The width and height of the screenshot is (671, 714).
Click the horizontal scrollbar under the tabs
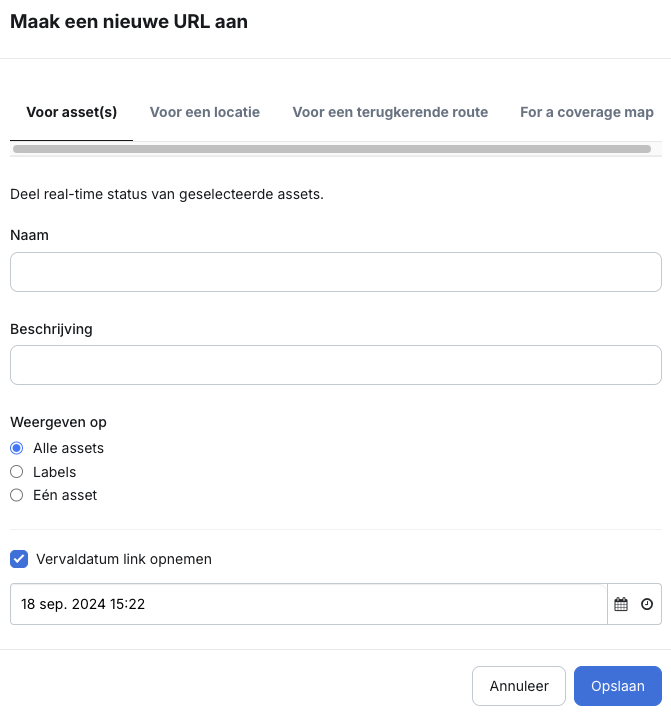point(331,149)
